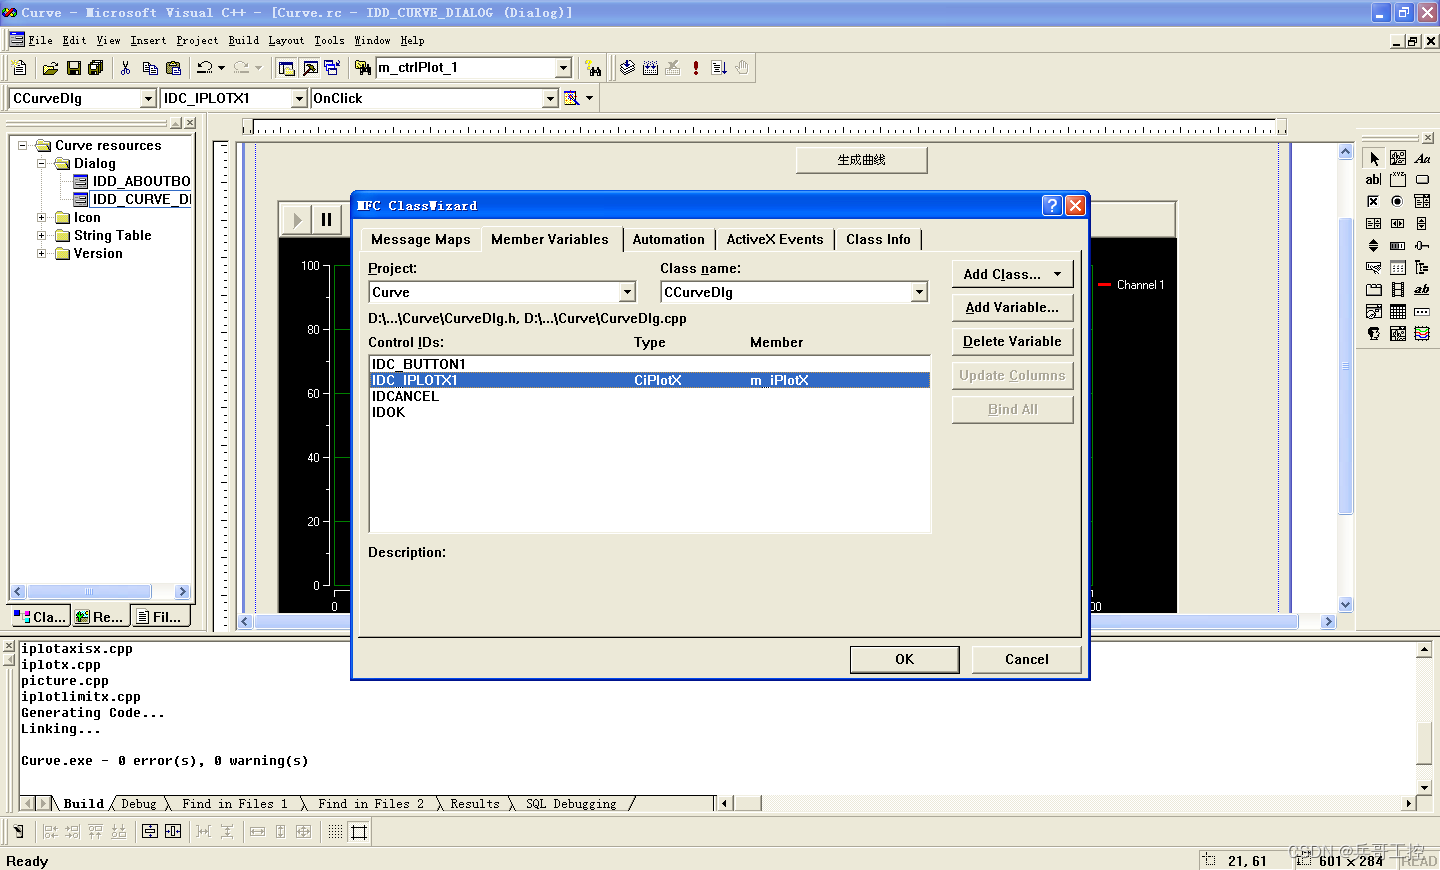The height and width of the screenshot is (870, 1440).
Task: Expand the String Table tree node
Action: 42,236
